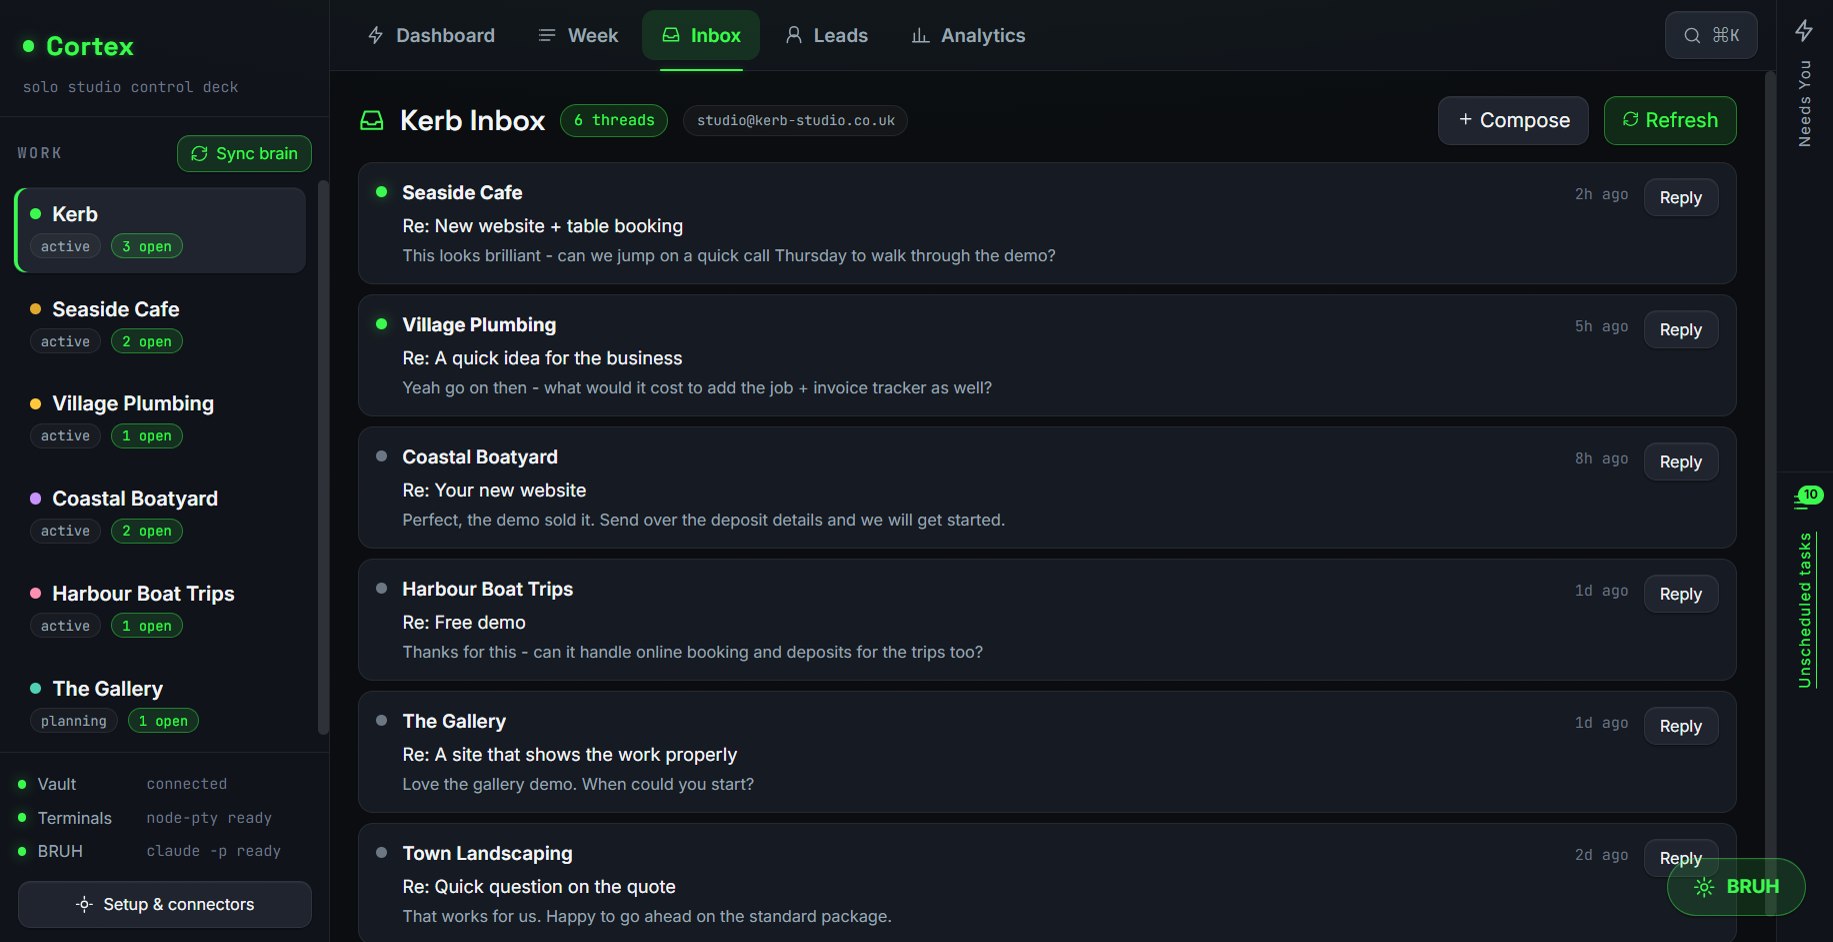Refresh the Kerb Inbox
The height and width of the screenshot is (942, 1833).
(x=1670, y=120)
